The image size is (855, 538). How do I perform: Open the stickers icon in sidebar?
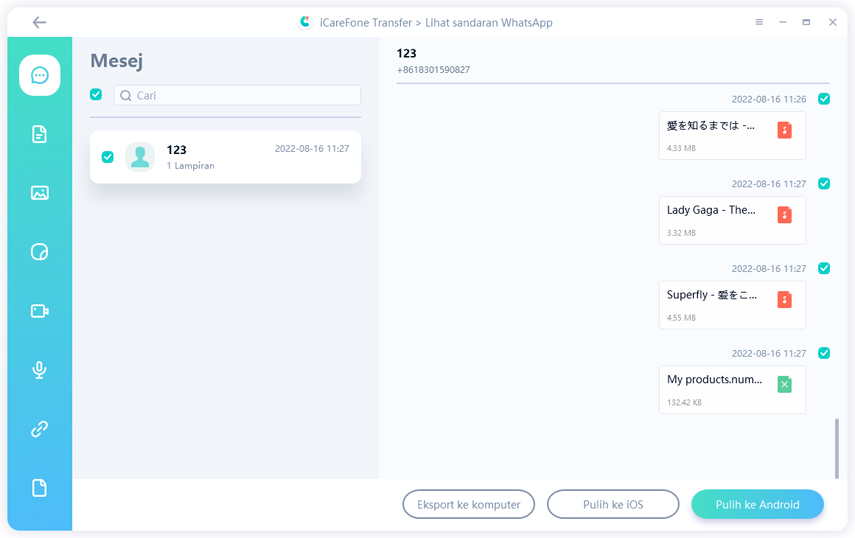tap(39, 252)
